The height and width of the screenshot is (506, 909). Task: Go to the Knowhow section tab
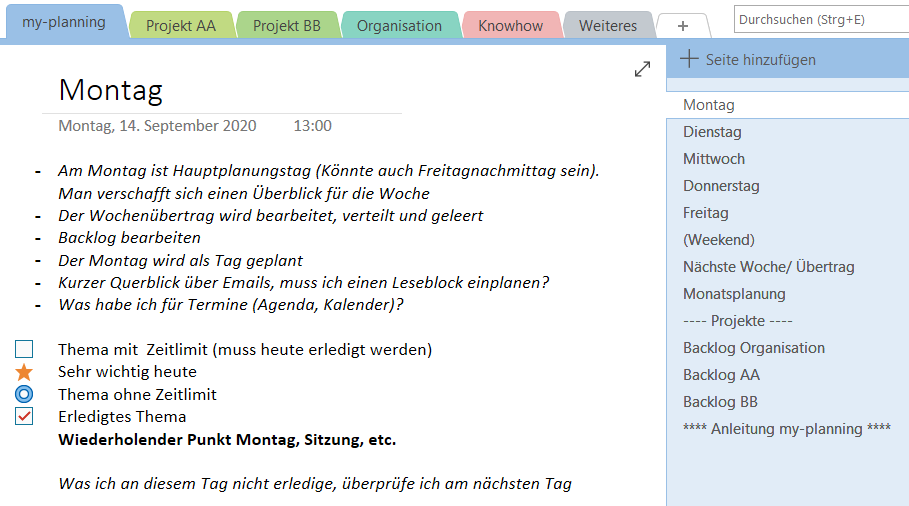pos(510,26)
